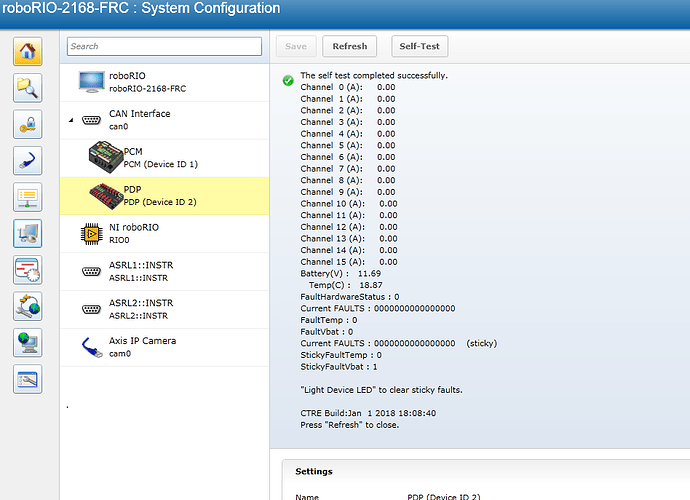Select the NI roboRIO RIO0 row
690x500 pixels.
click(x=165, y=234)
